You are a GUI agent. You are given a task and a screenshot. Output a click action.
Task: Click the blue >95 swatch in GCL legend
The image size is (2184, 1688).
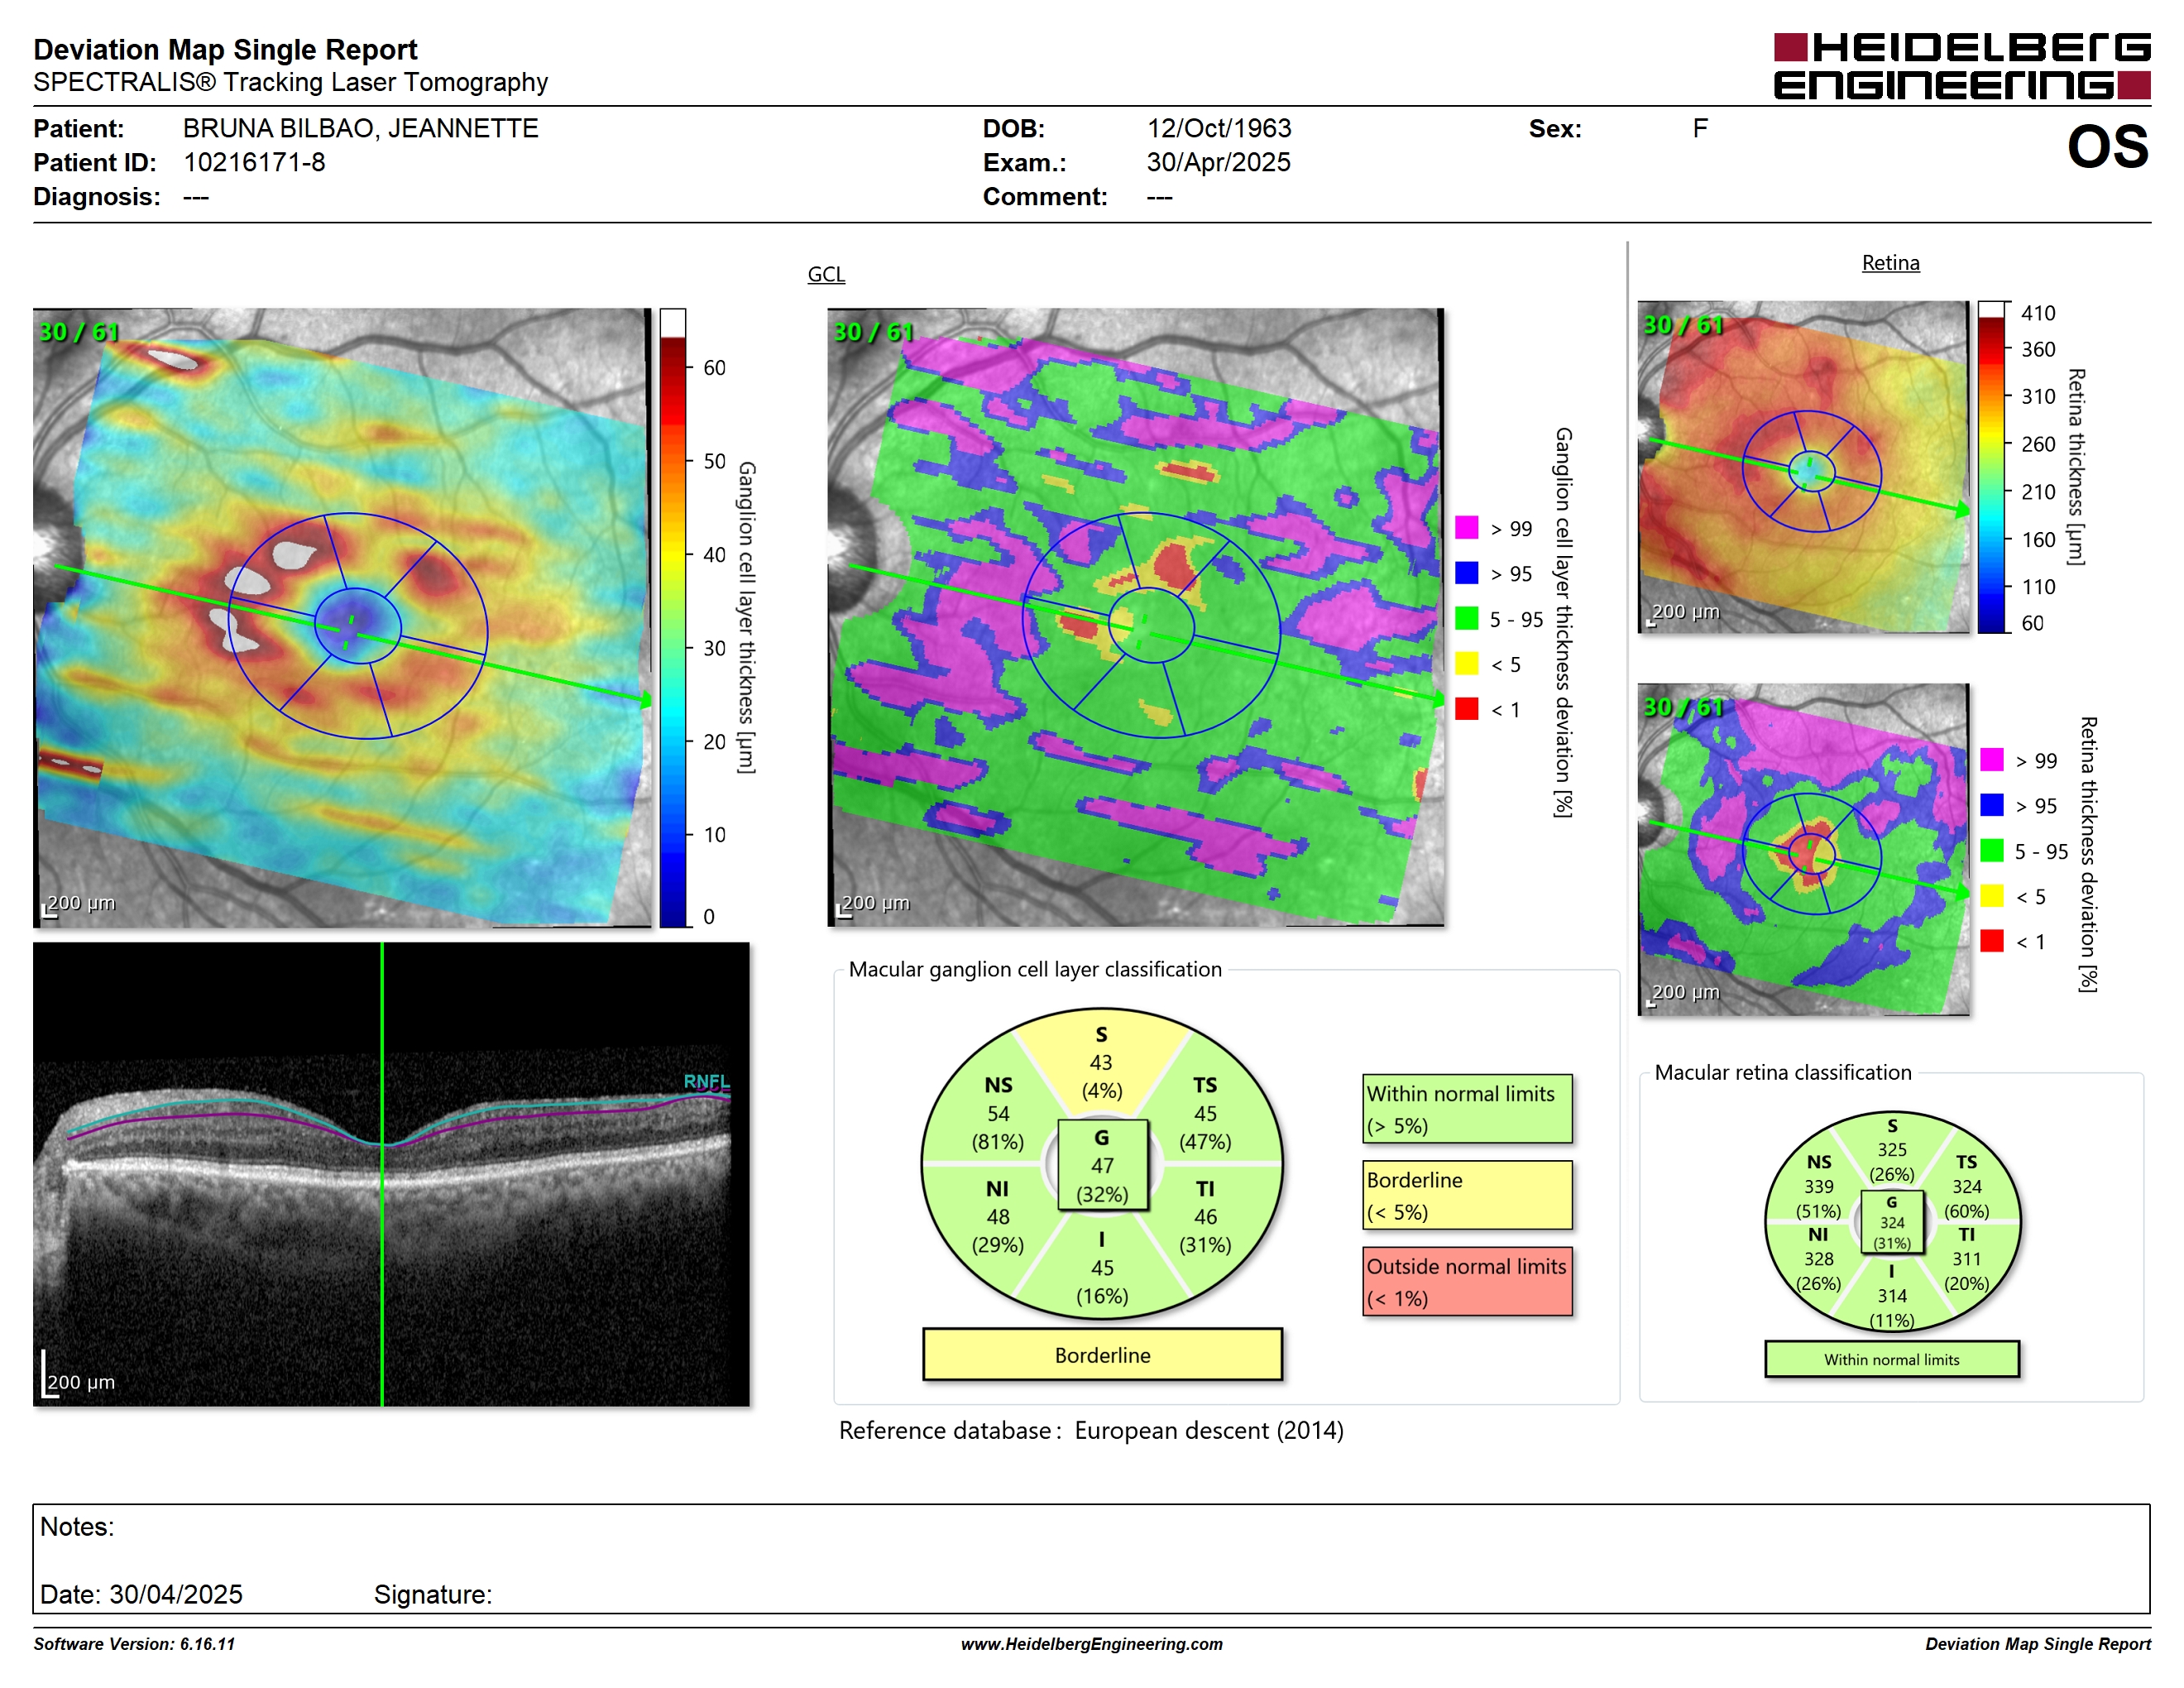[x=1467, y=573]
